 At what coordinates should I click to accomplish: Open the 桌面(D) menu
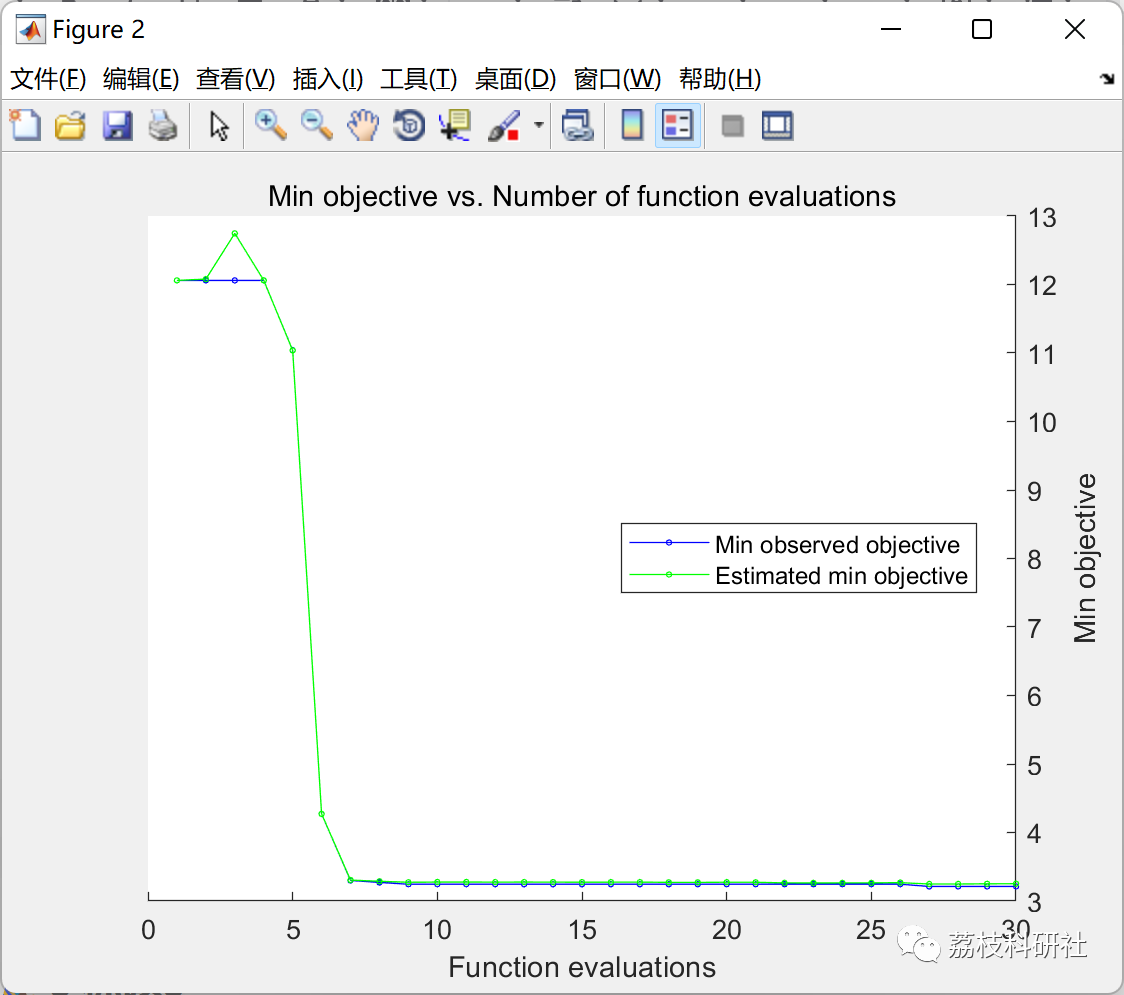click(515, 79)
